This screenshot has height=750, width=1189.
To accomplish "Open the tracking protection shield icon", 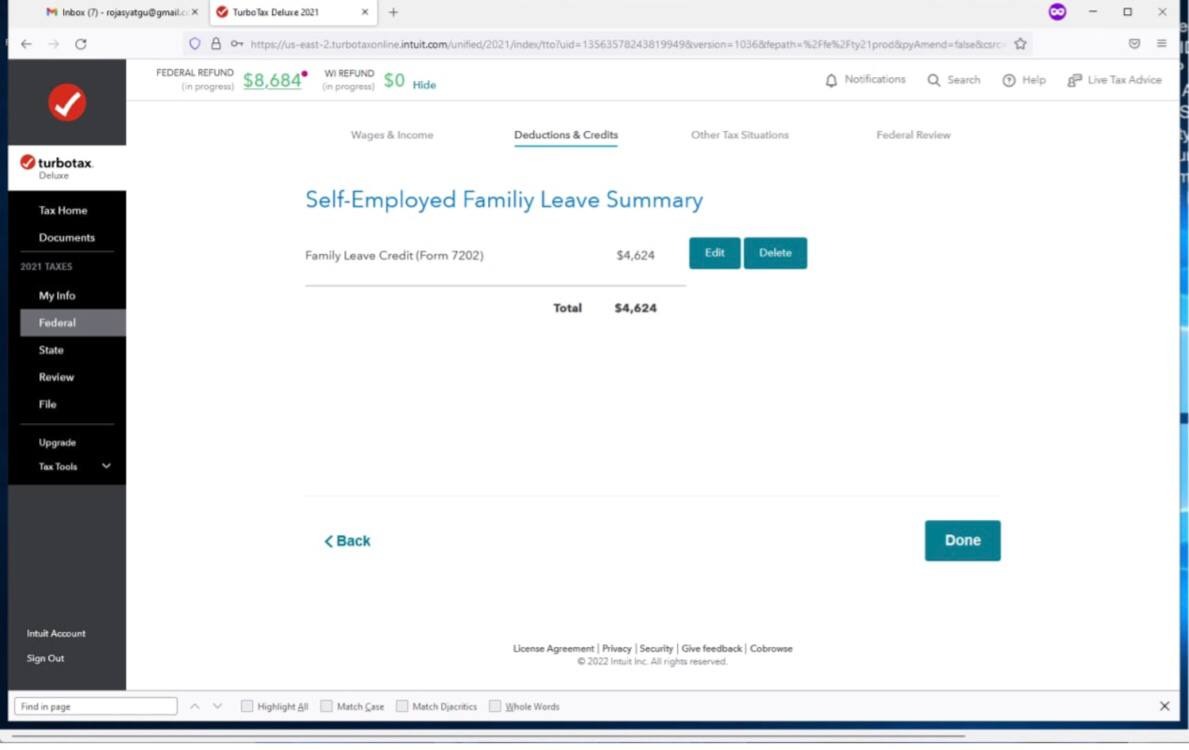I will point(195,44).
